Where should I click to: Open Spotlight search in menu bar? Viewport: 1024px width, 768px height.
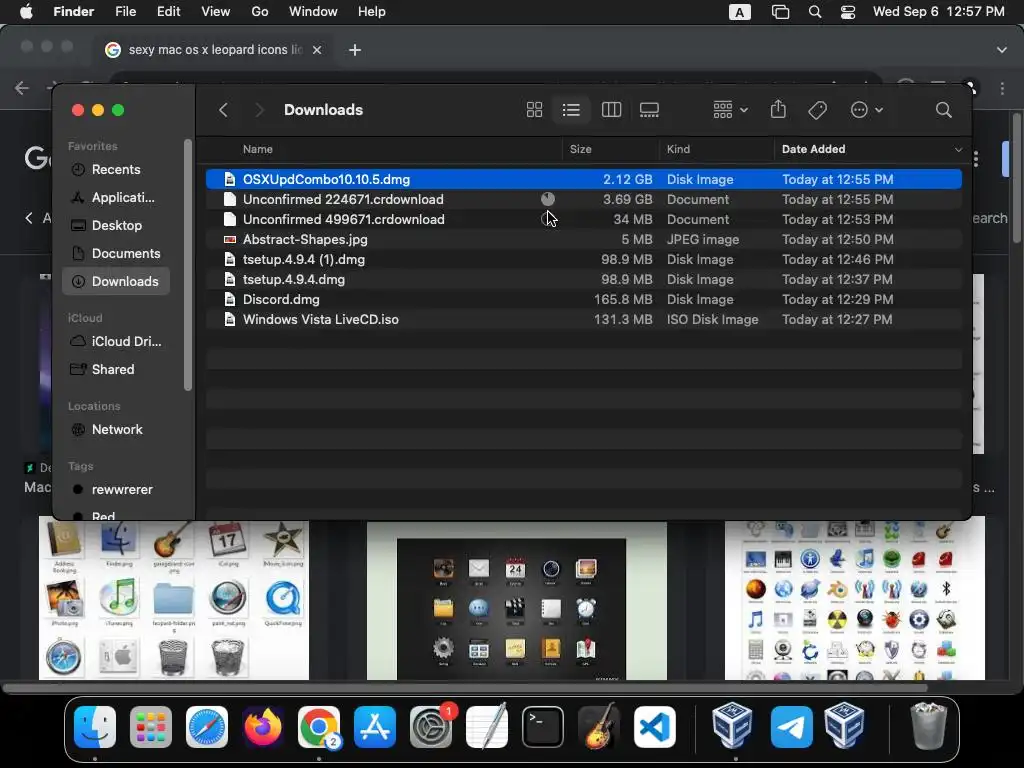pyautogui.click(x=814, y=12)
